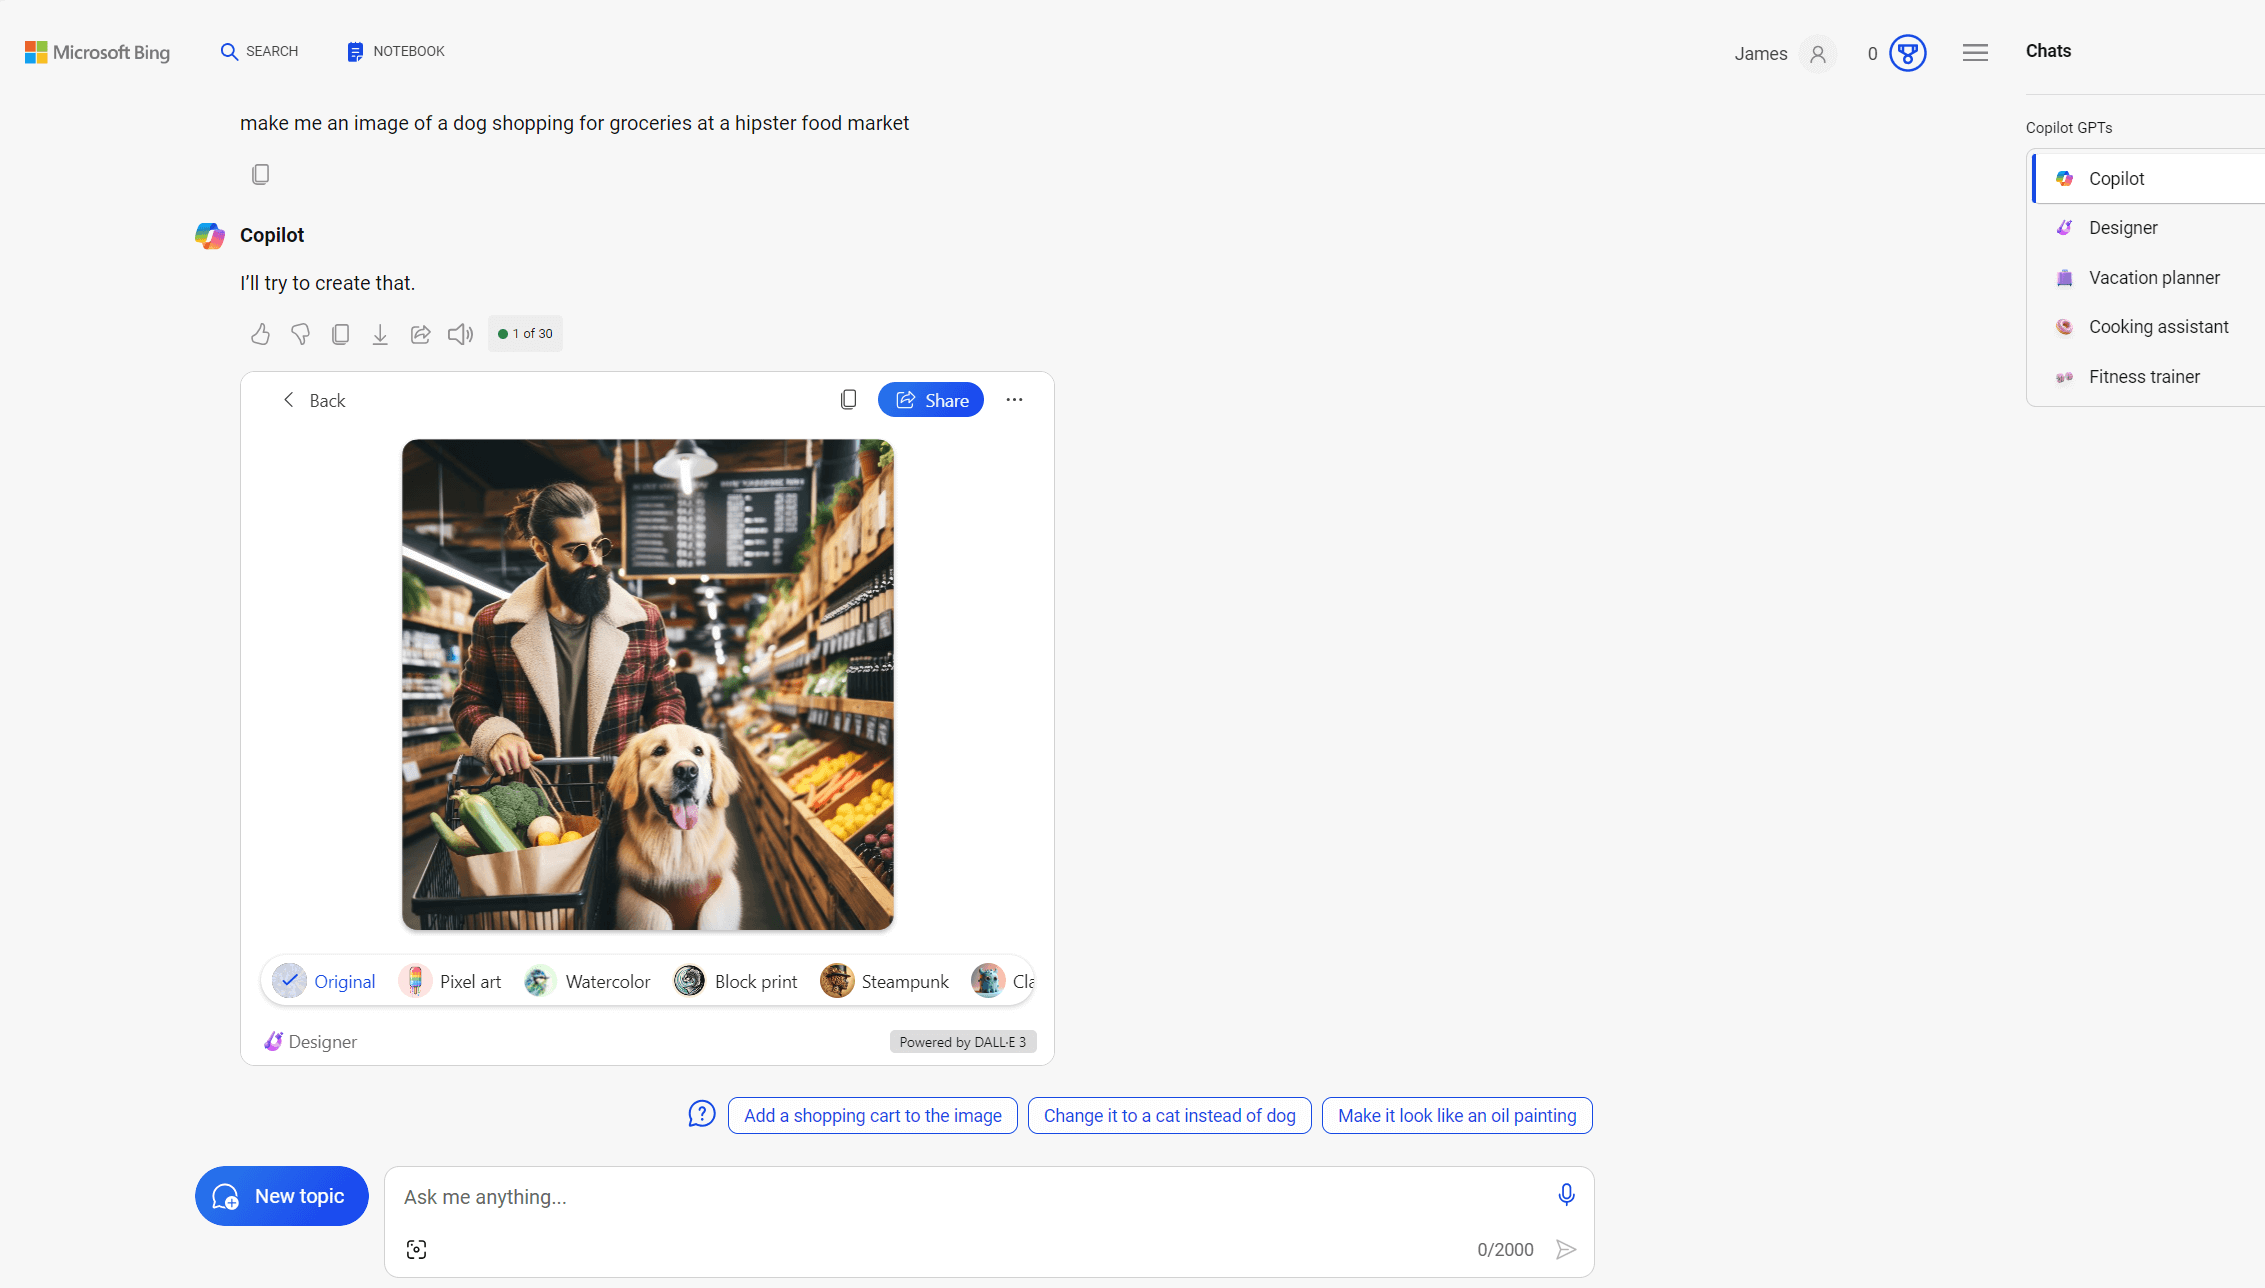Expand the Copilot GPTs side panel

click(1976, 51)
